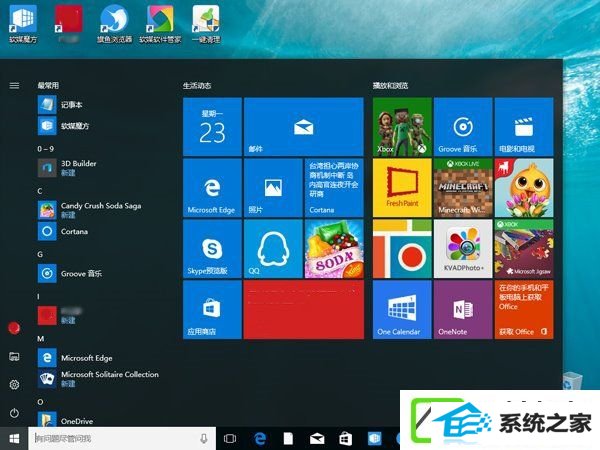Open the 应用商店 store tile
Image resolution: width=600 pixels, height=450 pixels.
(212, 310)
